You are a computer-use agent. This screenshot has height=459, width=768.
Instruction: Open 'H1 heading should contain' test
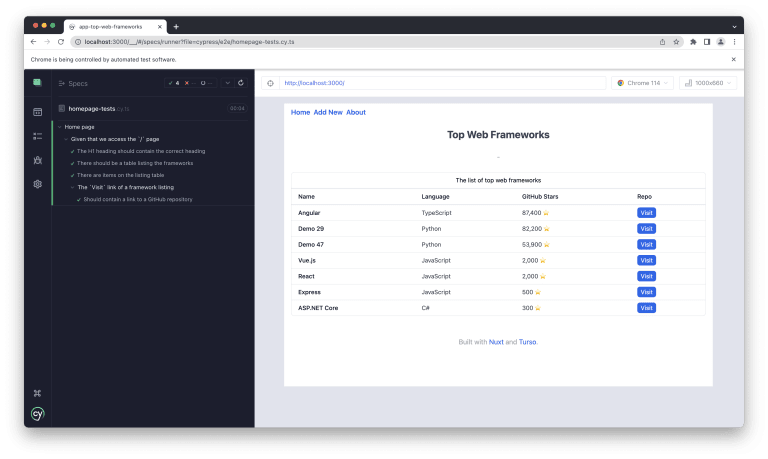[x=141, y=151]
